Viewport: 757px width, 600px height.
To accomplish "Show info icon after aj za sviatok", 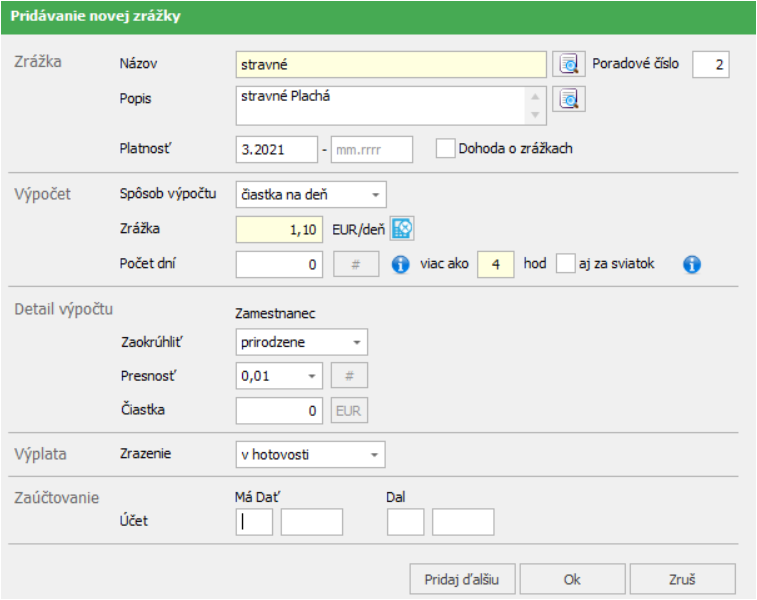I will point(692,265).
